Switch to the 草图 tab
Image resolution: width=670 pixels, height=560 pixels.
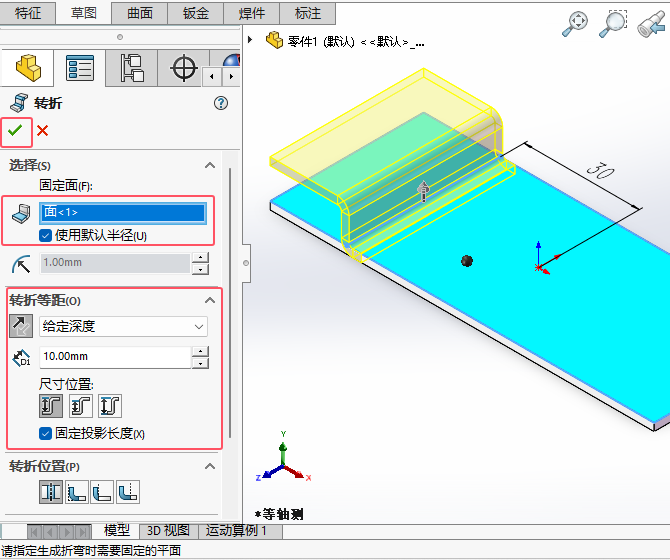[83, 13]
